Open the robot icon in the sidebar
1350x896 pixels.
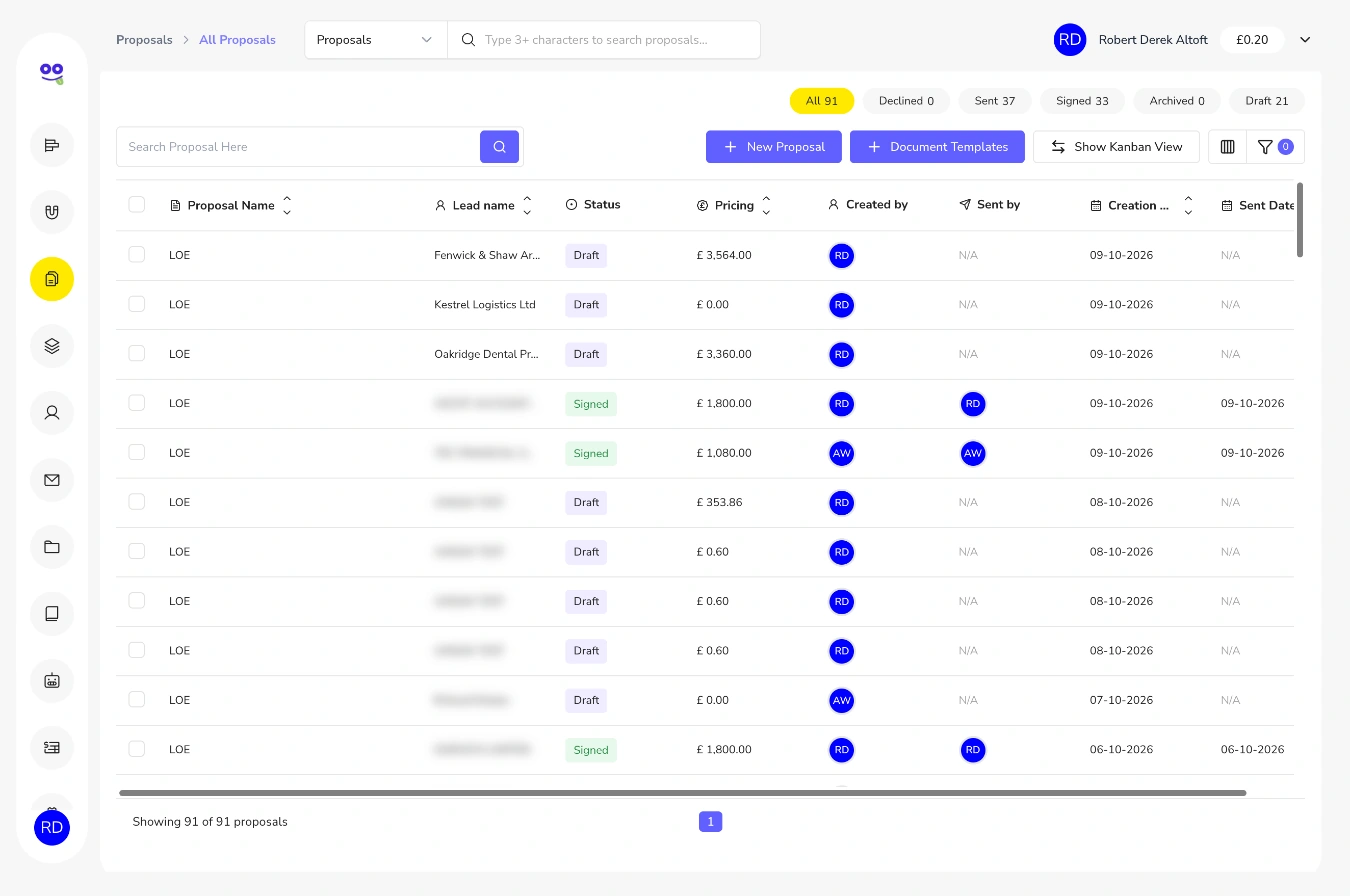(52, 681)
